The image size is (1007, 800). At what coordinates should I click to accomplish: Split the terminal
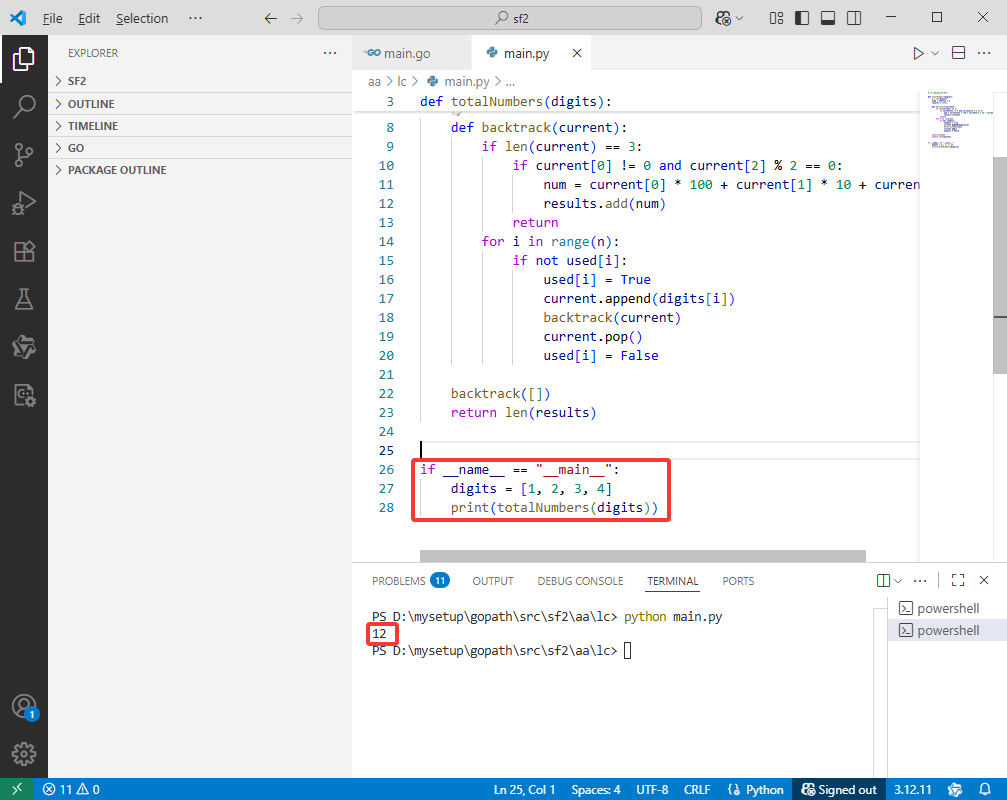coord(883,580)
